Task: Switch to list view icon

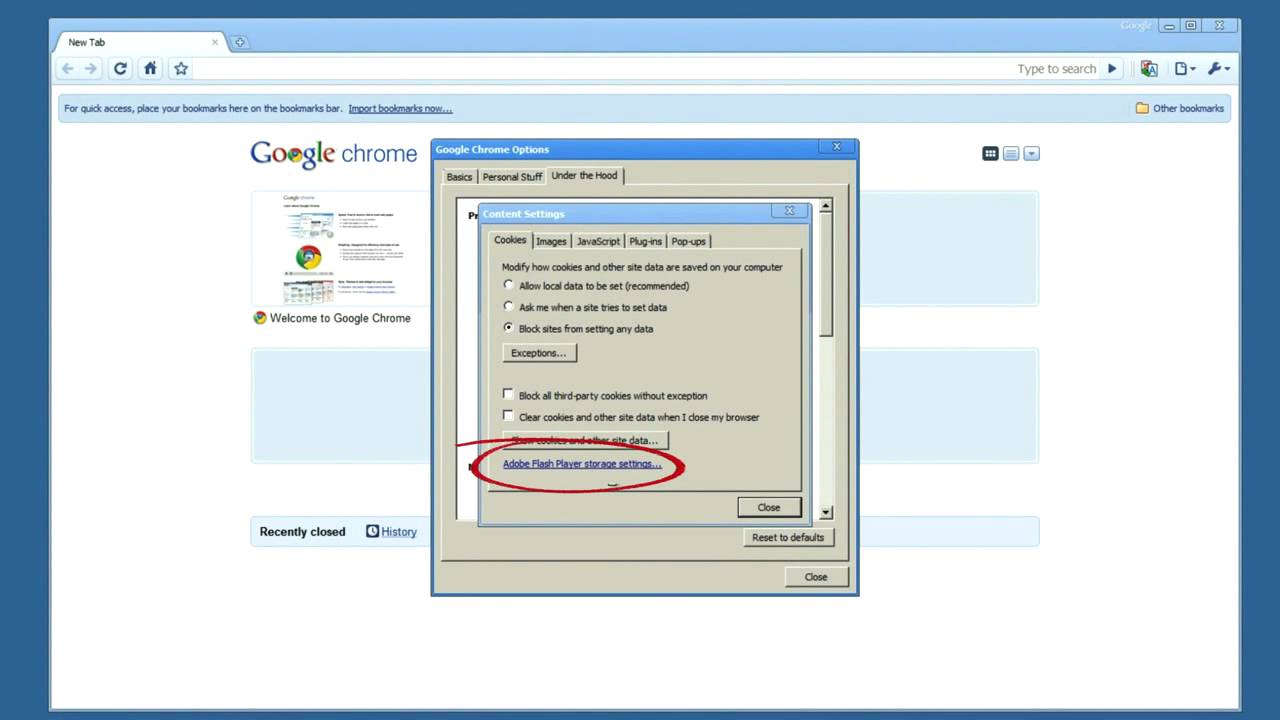Action: [1011, 153]
